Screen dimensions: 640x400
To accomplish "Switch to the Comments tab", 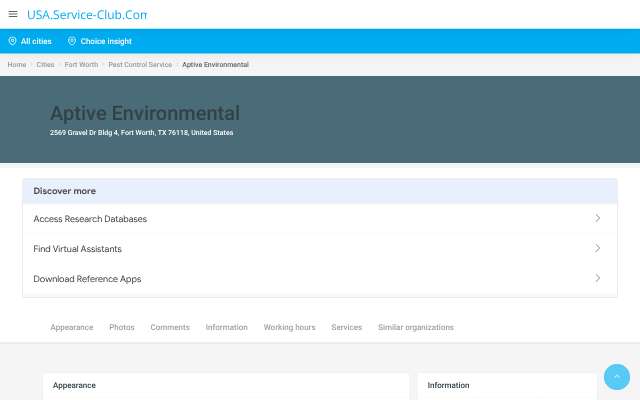I will (x=170, y=327).
